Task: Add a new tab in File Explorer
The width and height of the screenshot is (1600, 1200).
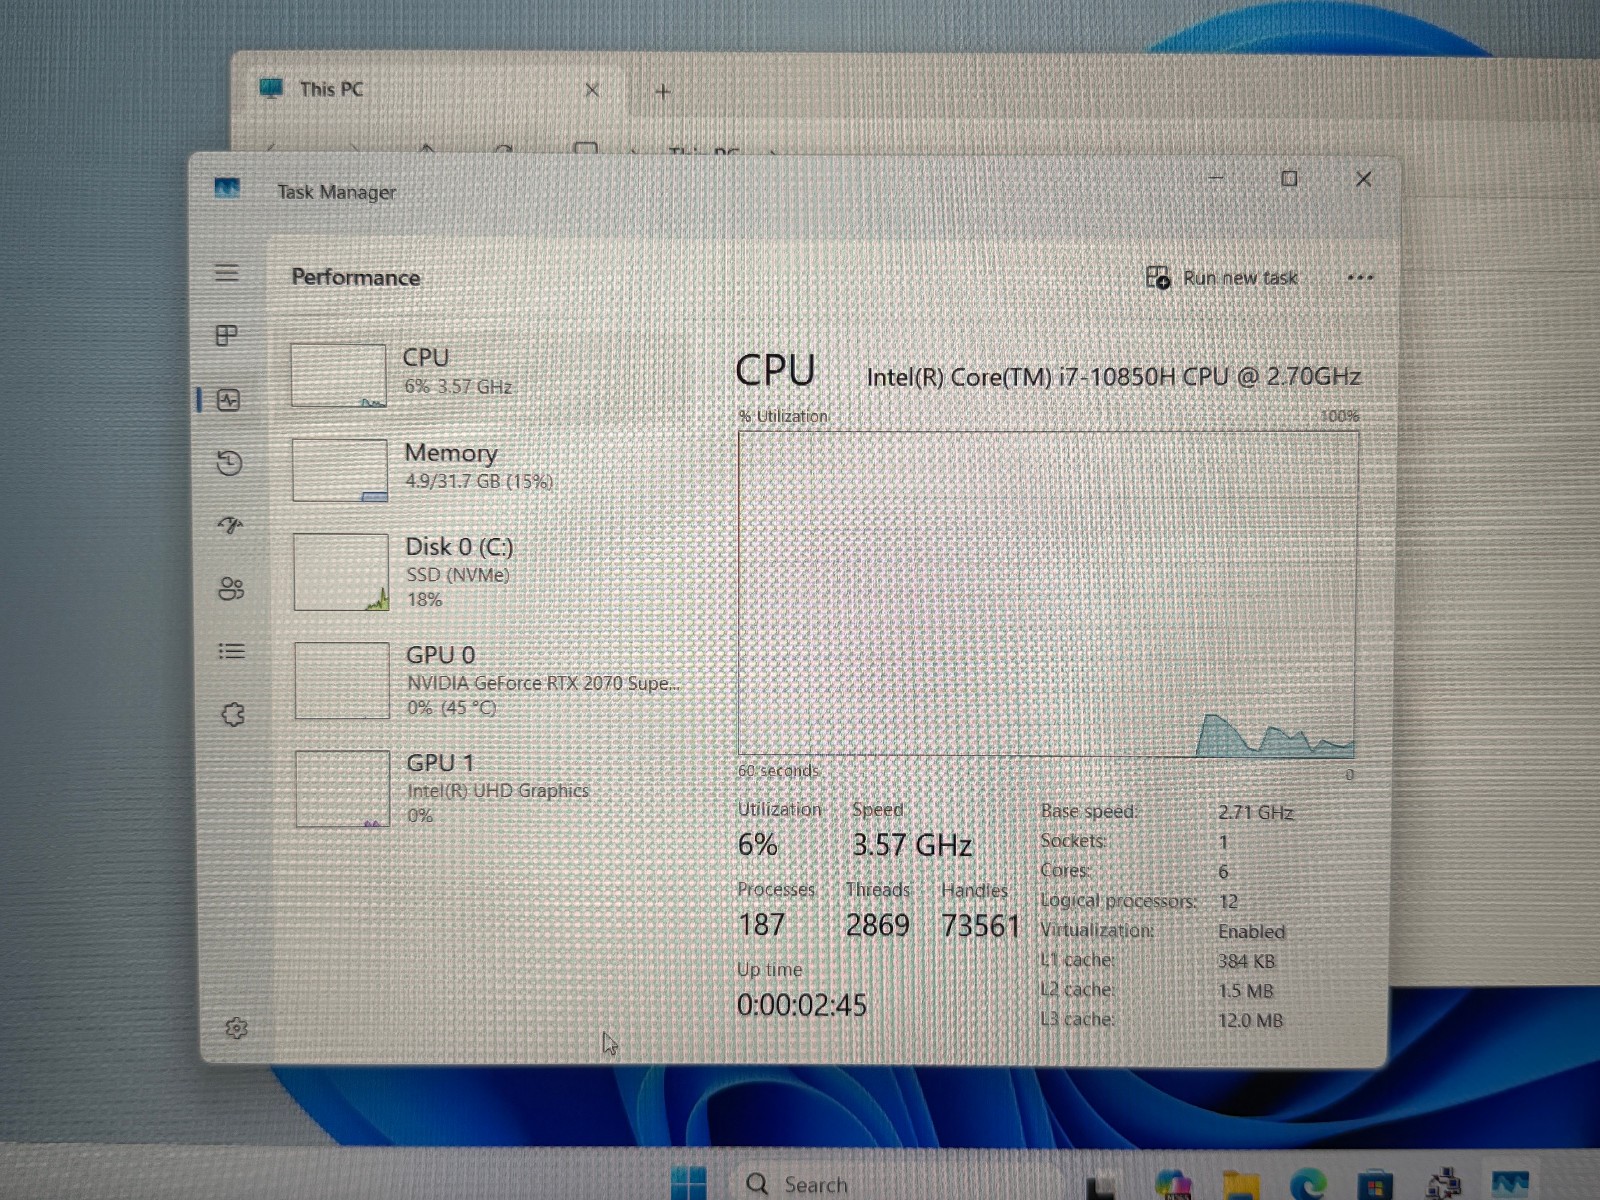Action: [662, 91]
